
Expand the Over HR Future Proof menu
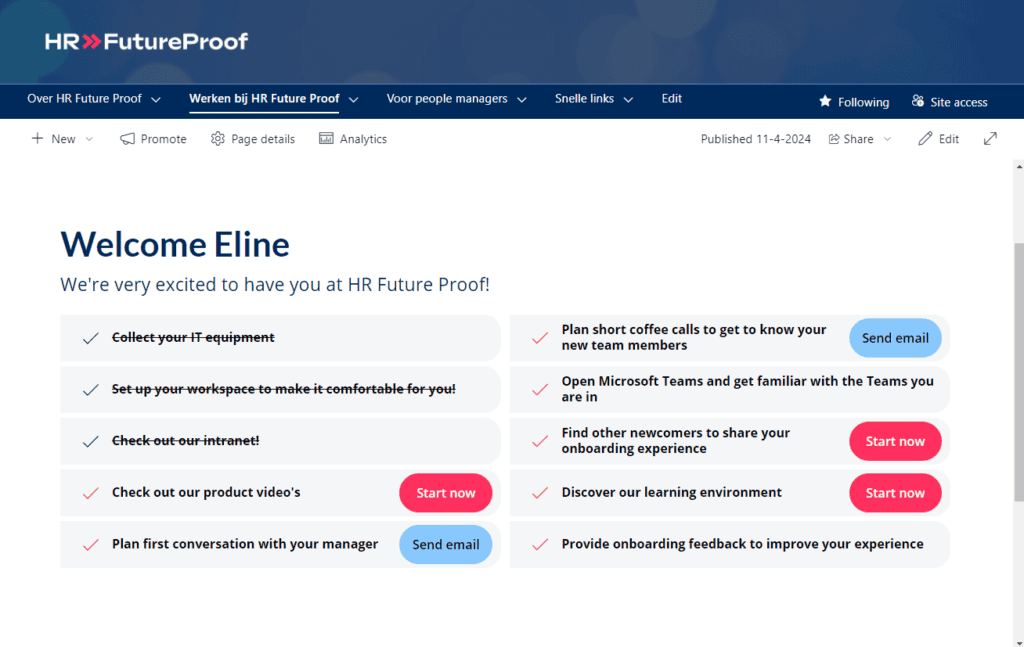click(x=85, y=99)
